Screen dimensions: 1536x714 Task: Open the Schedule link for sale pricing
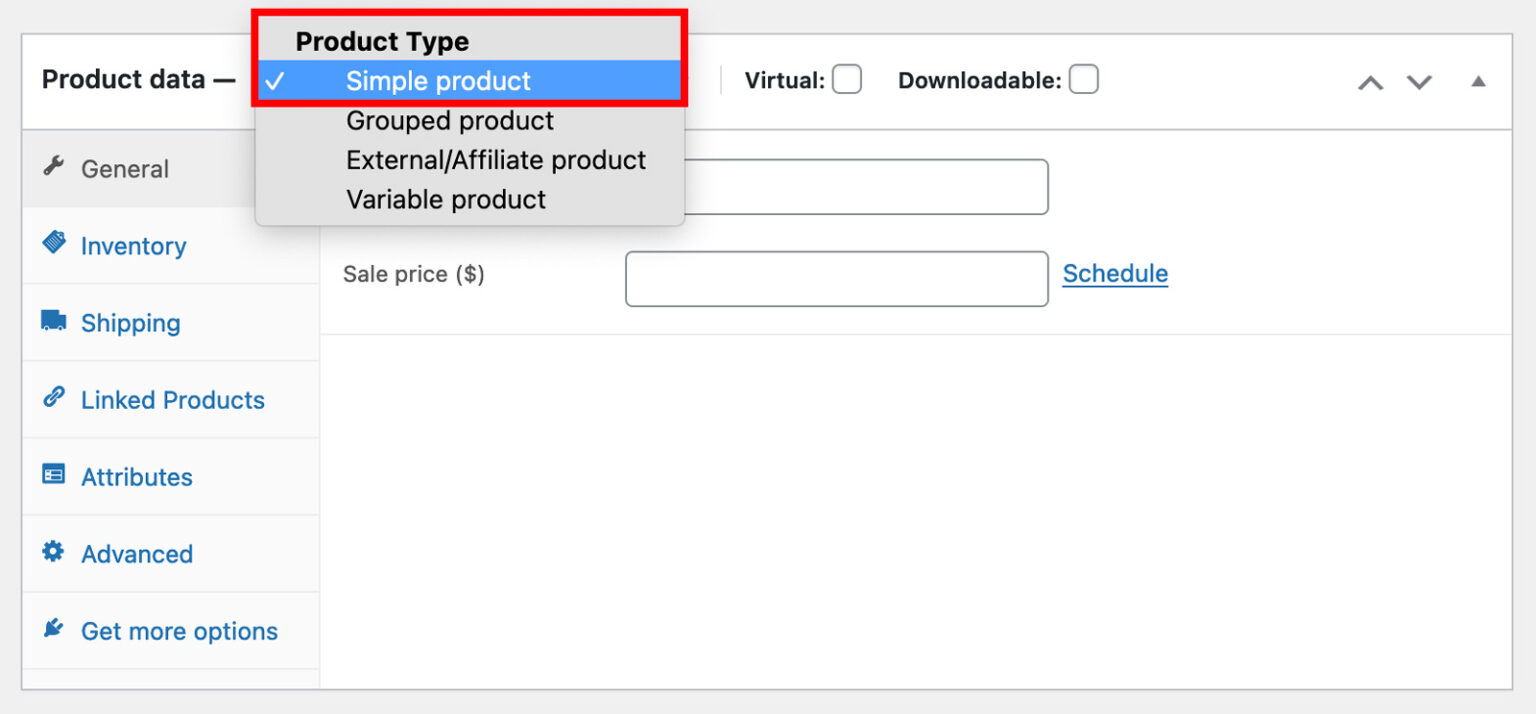click(x=1114, y=273)
